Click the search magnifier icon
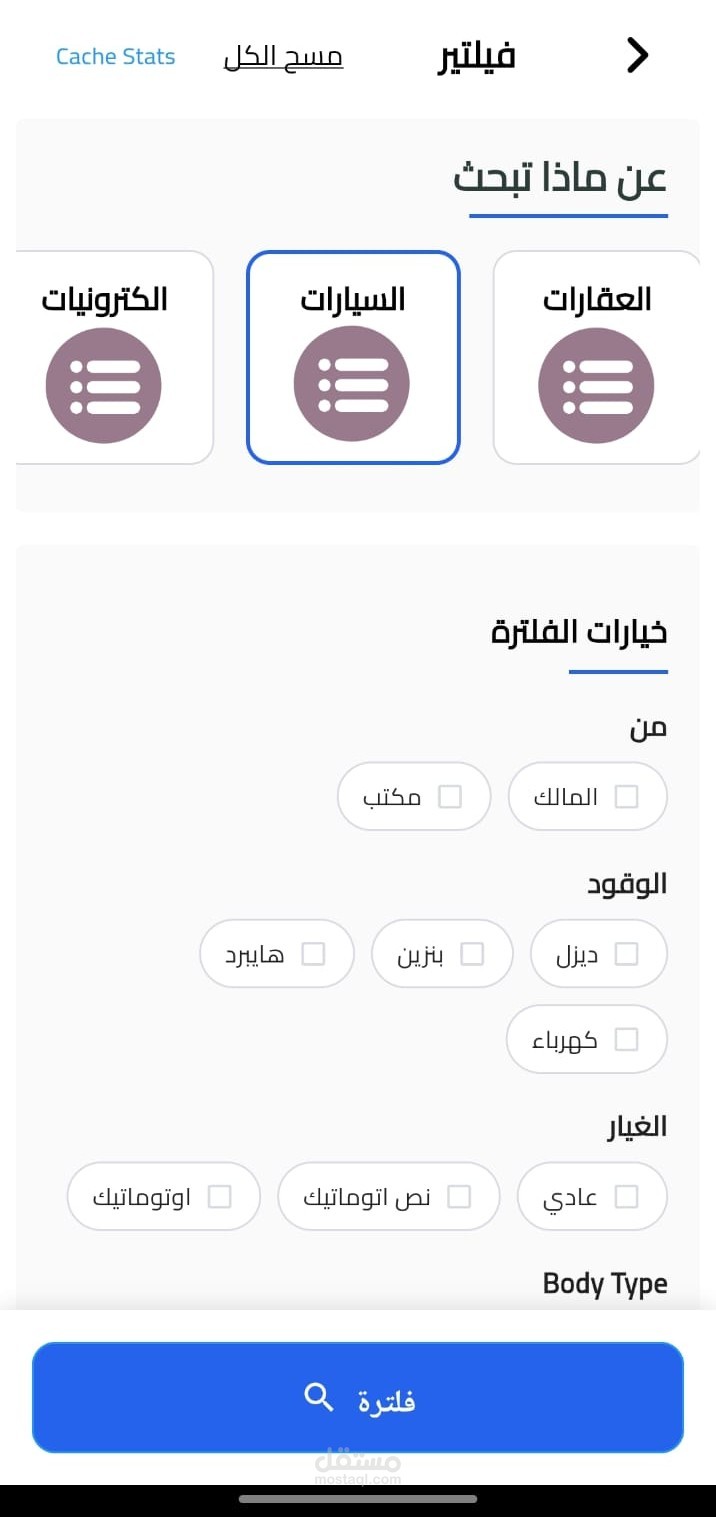The width and height of the screenshot is (716, 1517). coord(319,1397)
